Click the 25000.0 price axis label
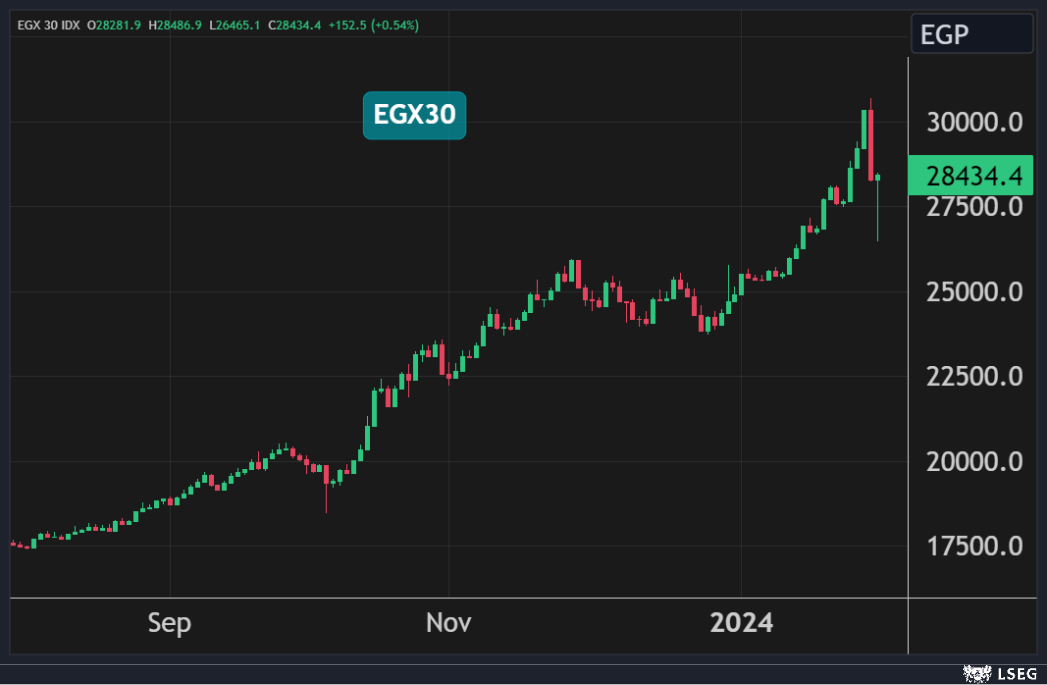 click(973, 292)
